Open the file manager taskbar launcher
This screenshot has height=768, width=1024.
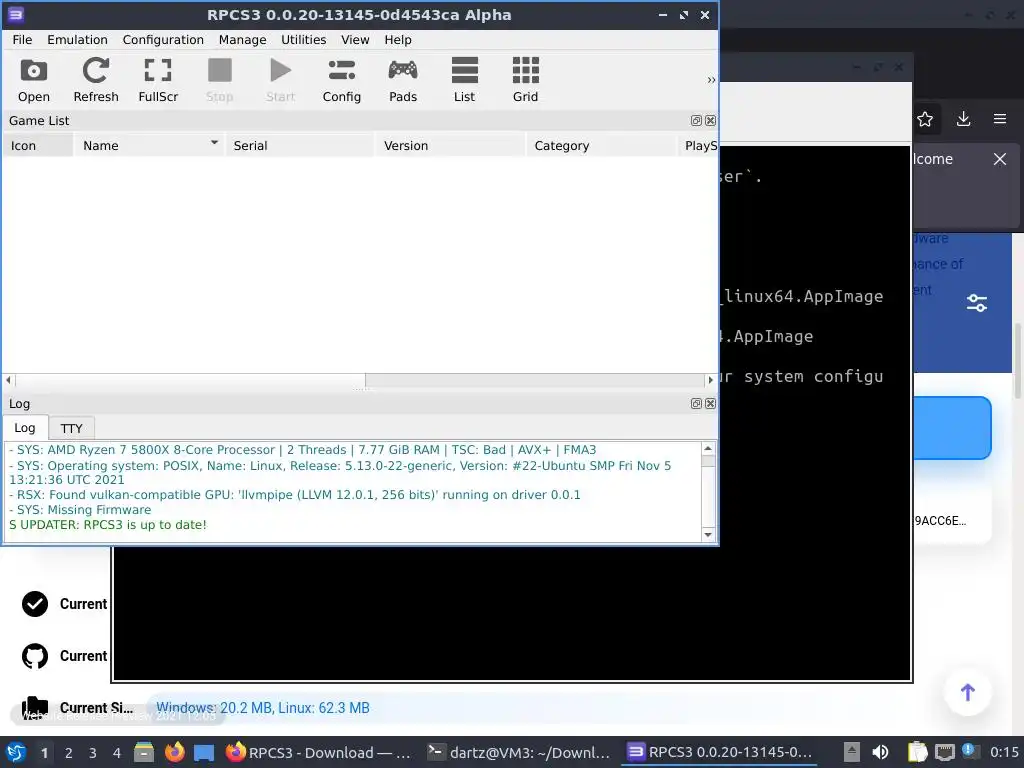point(144,752)
